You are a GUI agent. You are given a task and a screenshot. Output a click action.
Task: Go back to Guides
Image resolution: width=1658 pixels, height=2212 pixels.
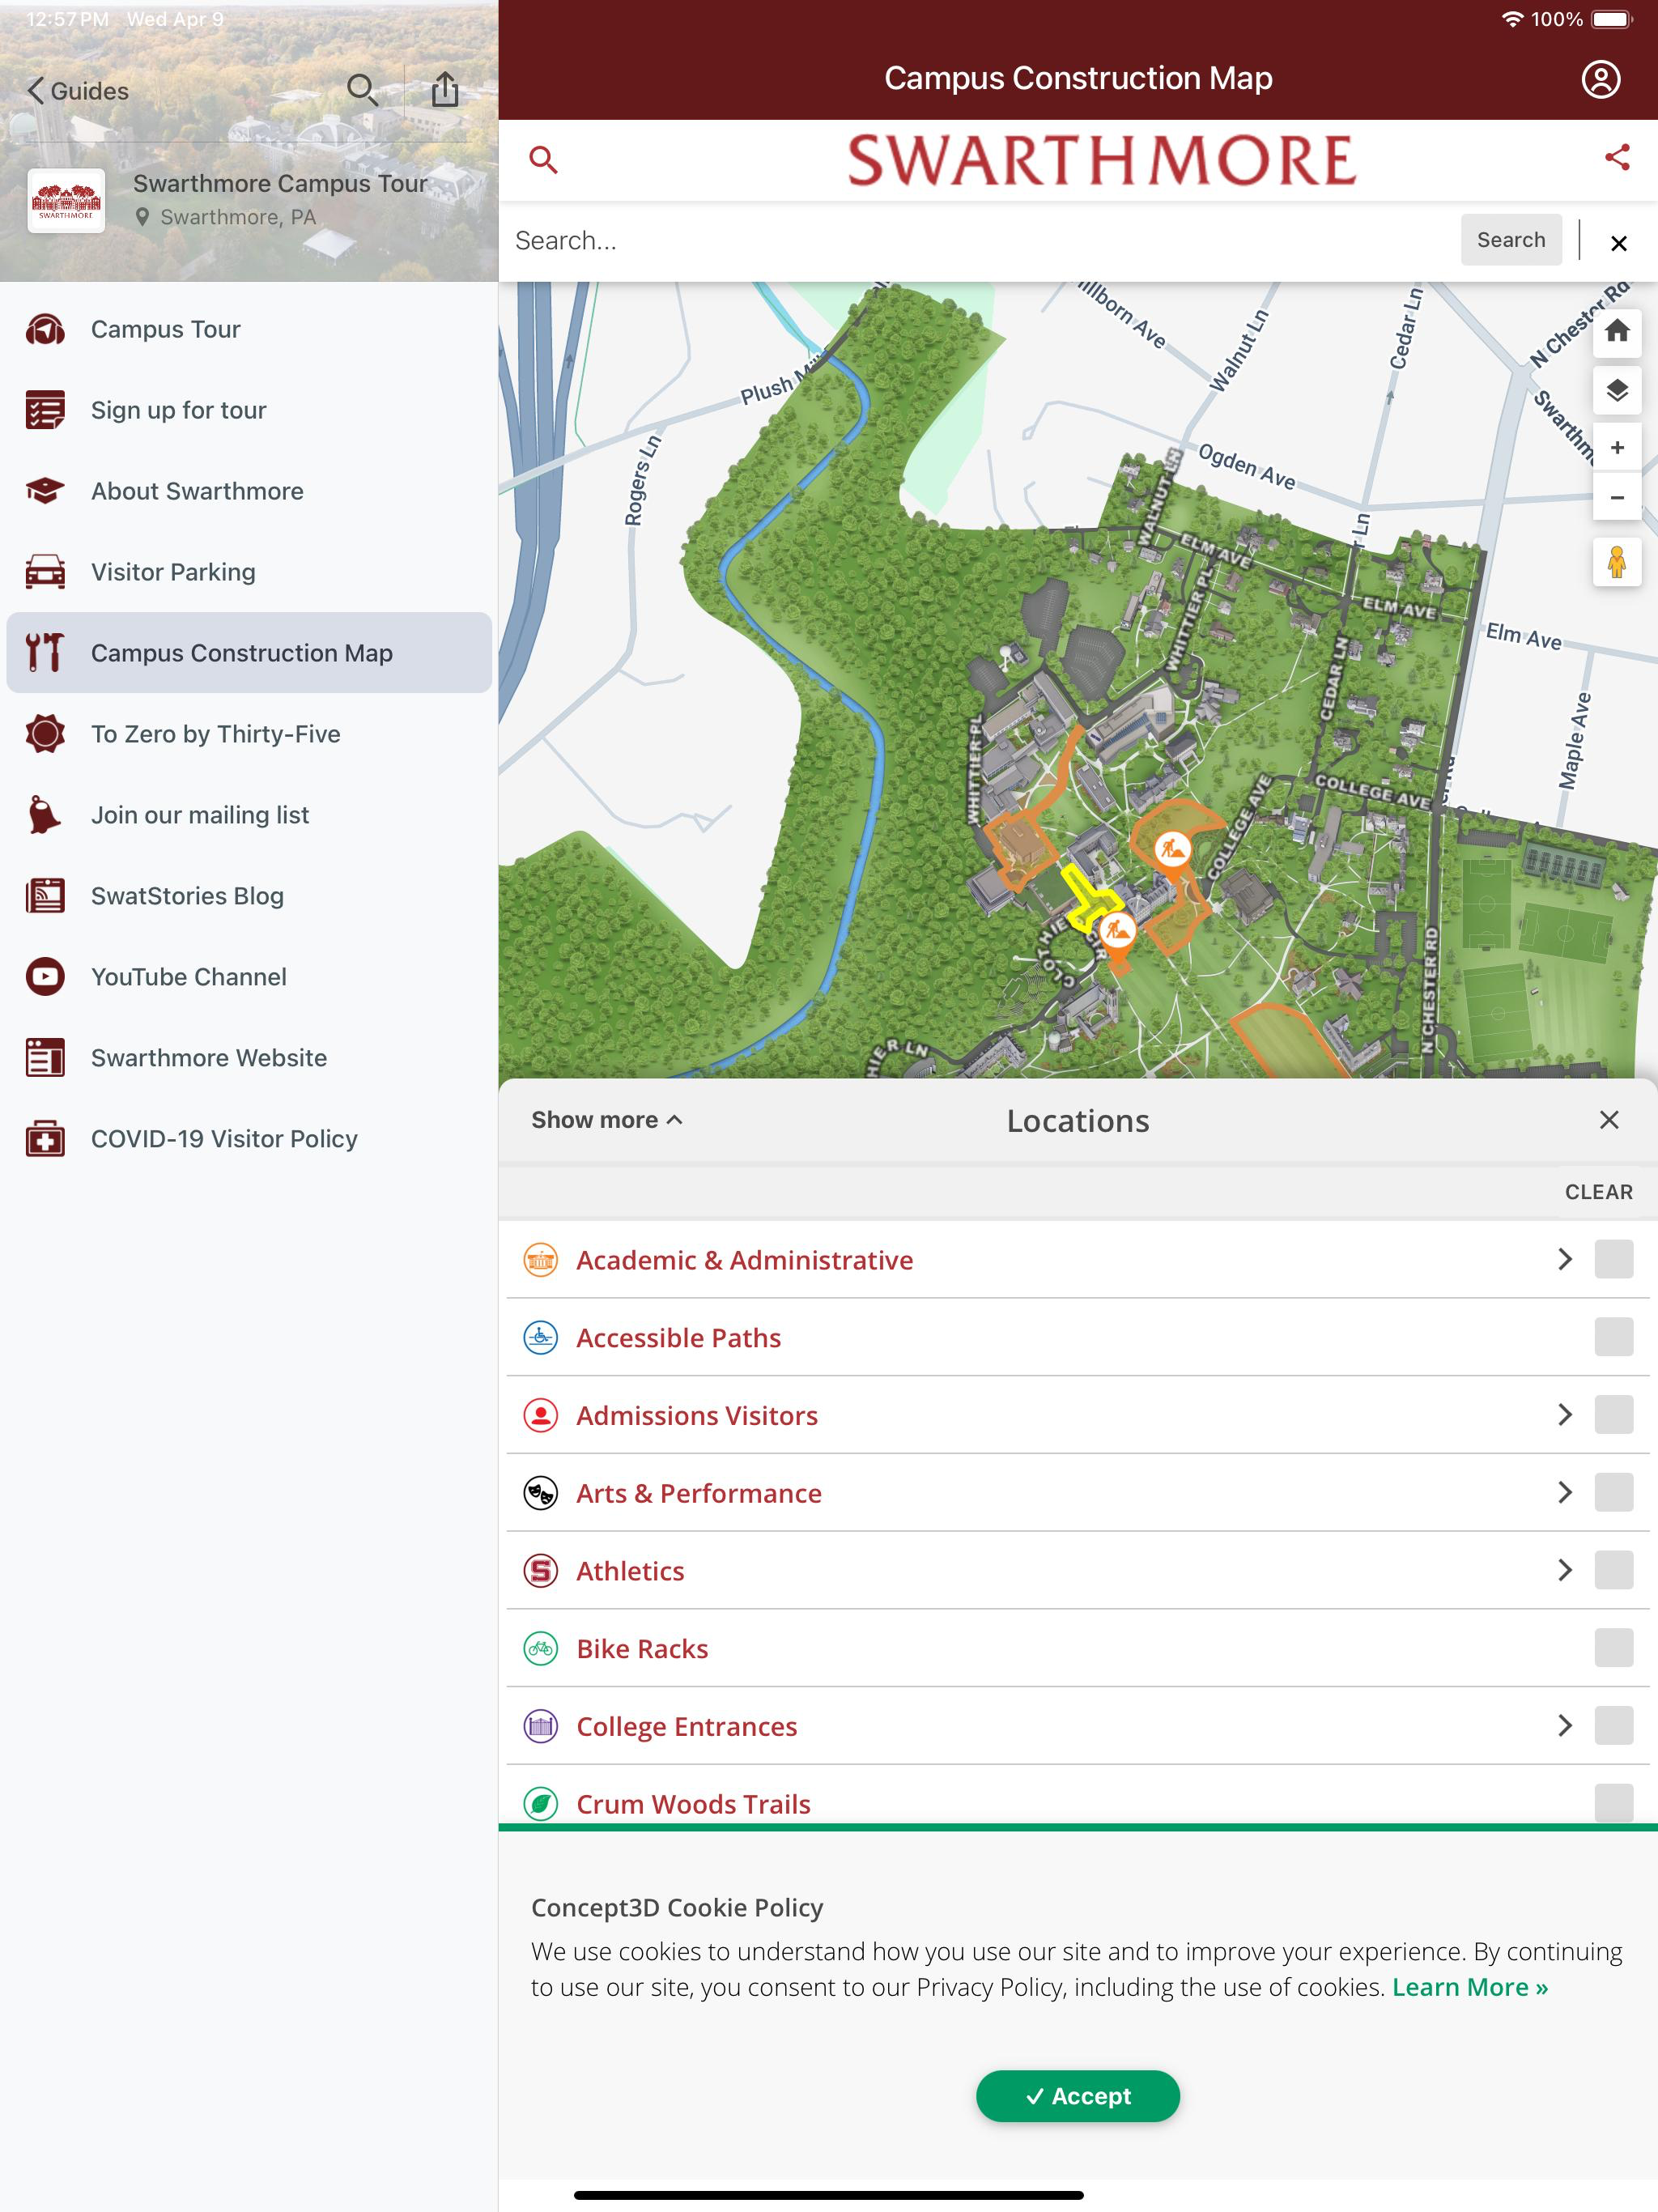(78, 91)
